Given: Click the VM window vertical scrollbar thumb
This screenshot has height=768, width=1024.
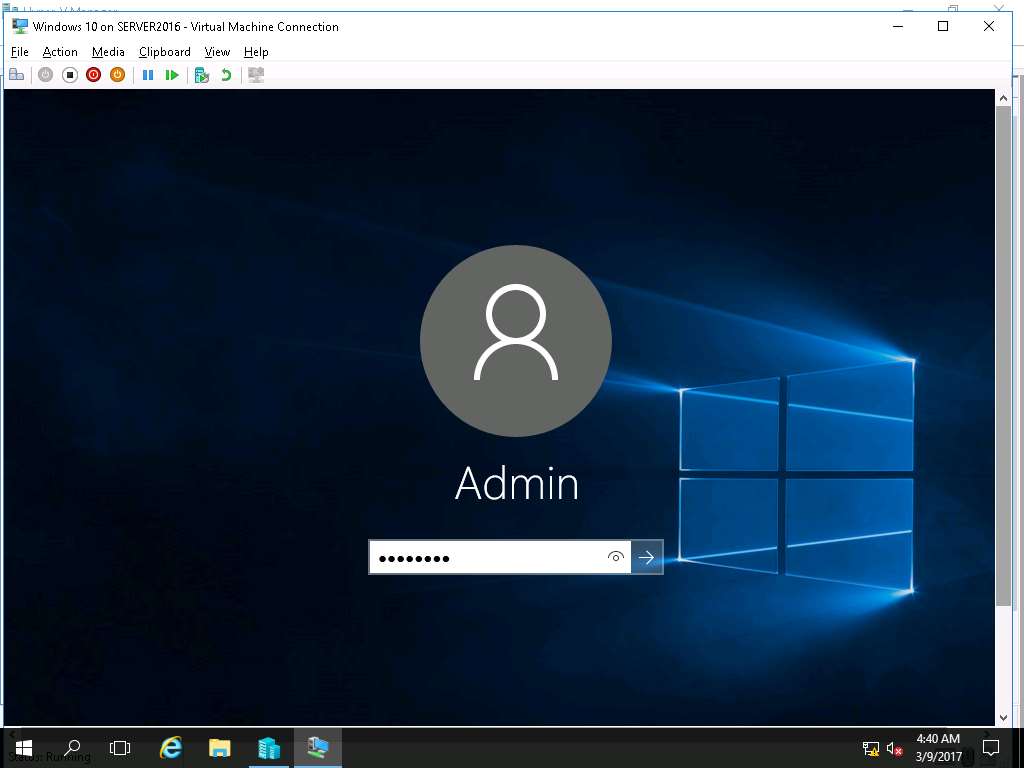Looking at the screenshot, I should click(1004, 355).
